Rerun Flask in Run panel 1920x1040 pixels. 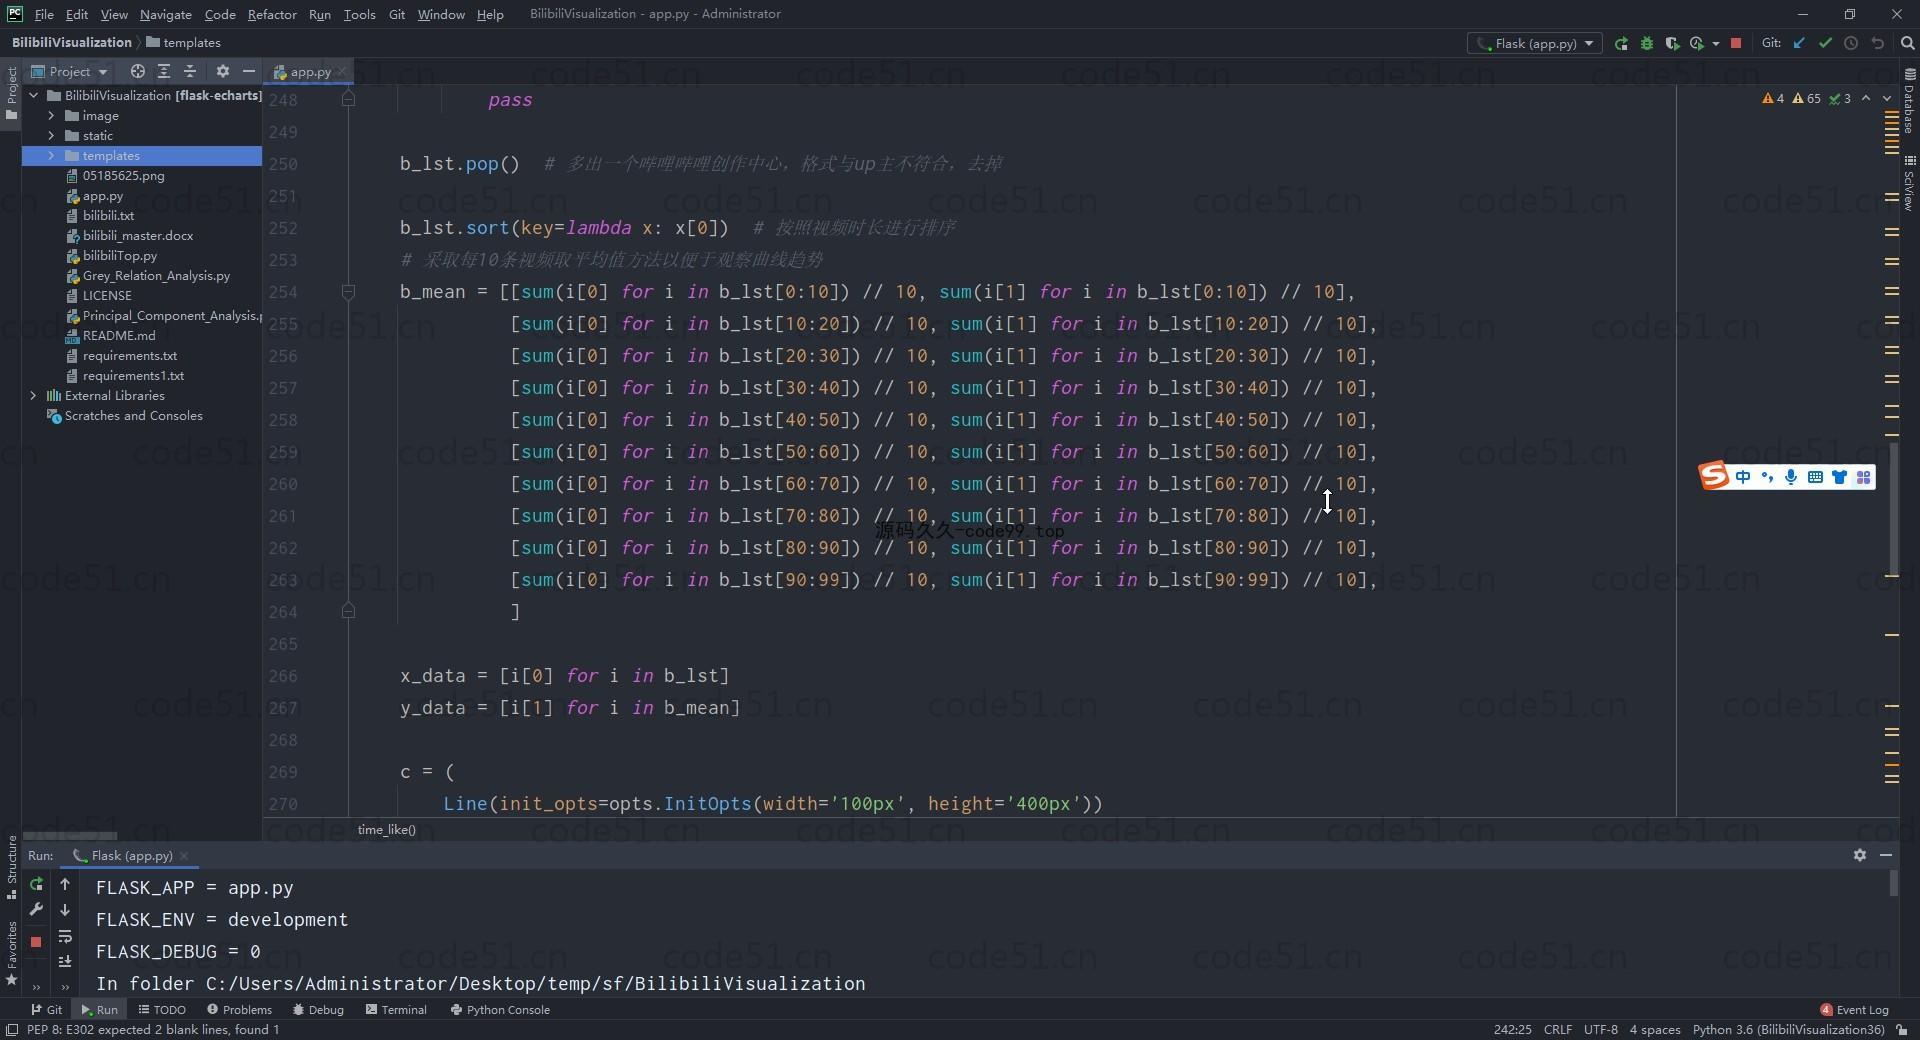(x=36, y=884)
